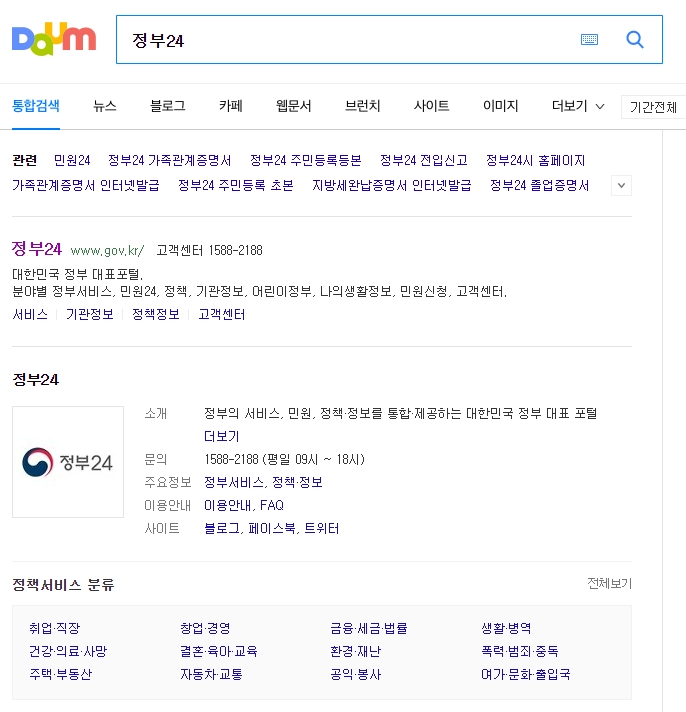Select the 폭력·범죄·중독 category

point(520,651)
